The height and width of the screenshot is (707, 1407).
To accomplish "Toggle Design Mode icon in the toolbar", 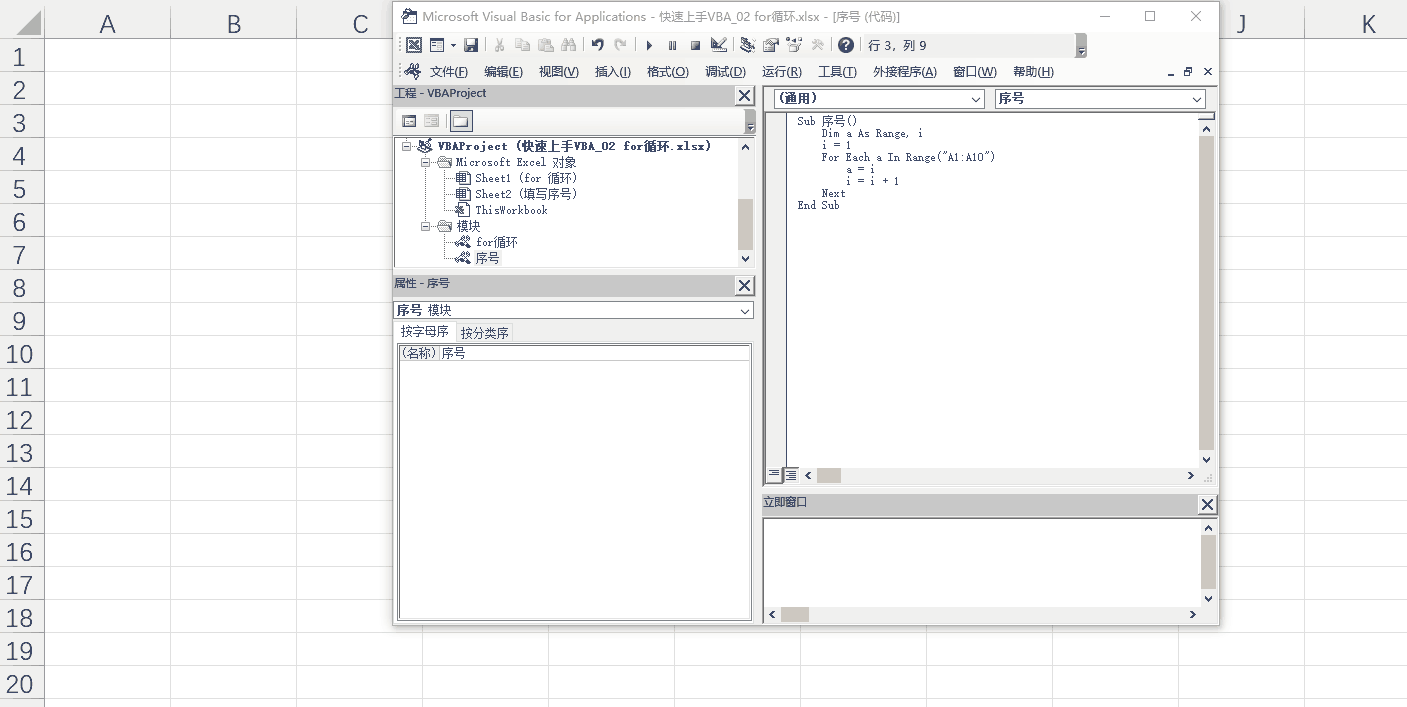I will (x=718, y=45).
